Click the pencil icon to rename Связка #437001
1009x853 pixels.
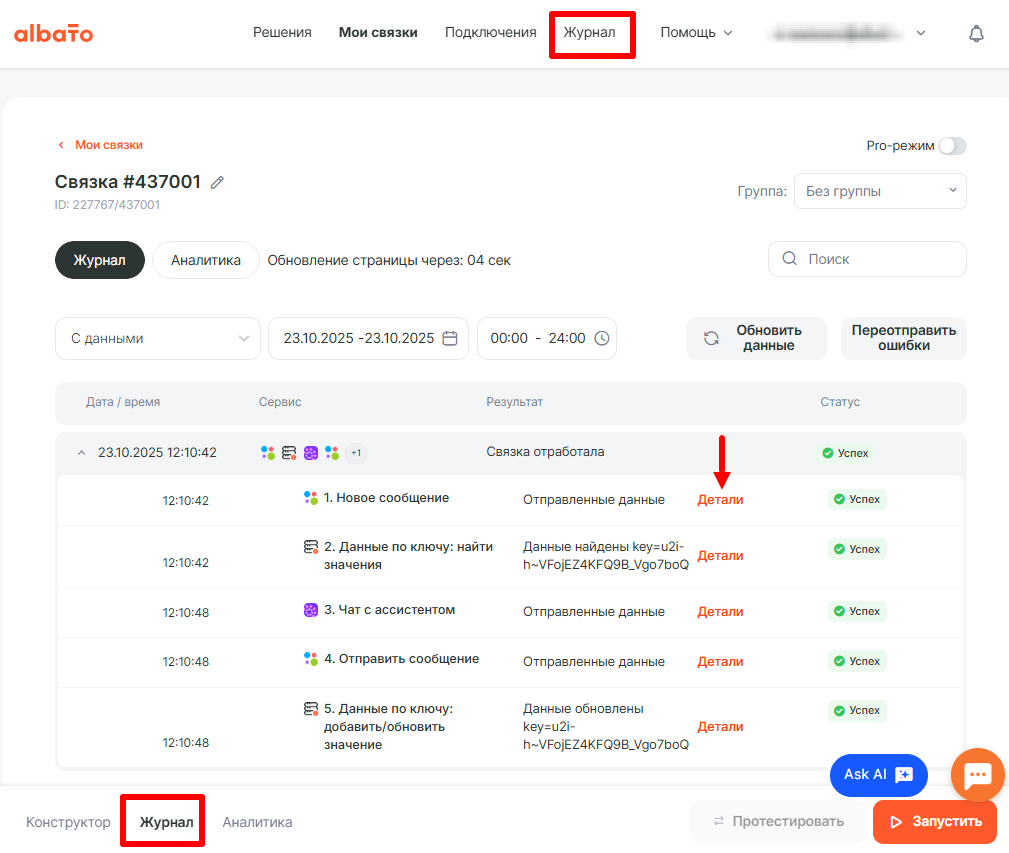tap(218, 182)
